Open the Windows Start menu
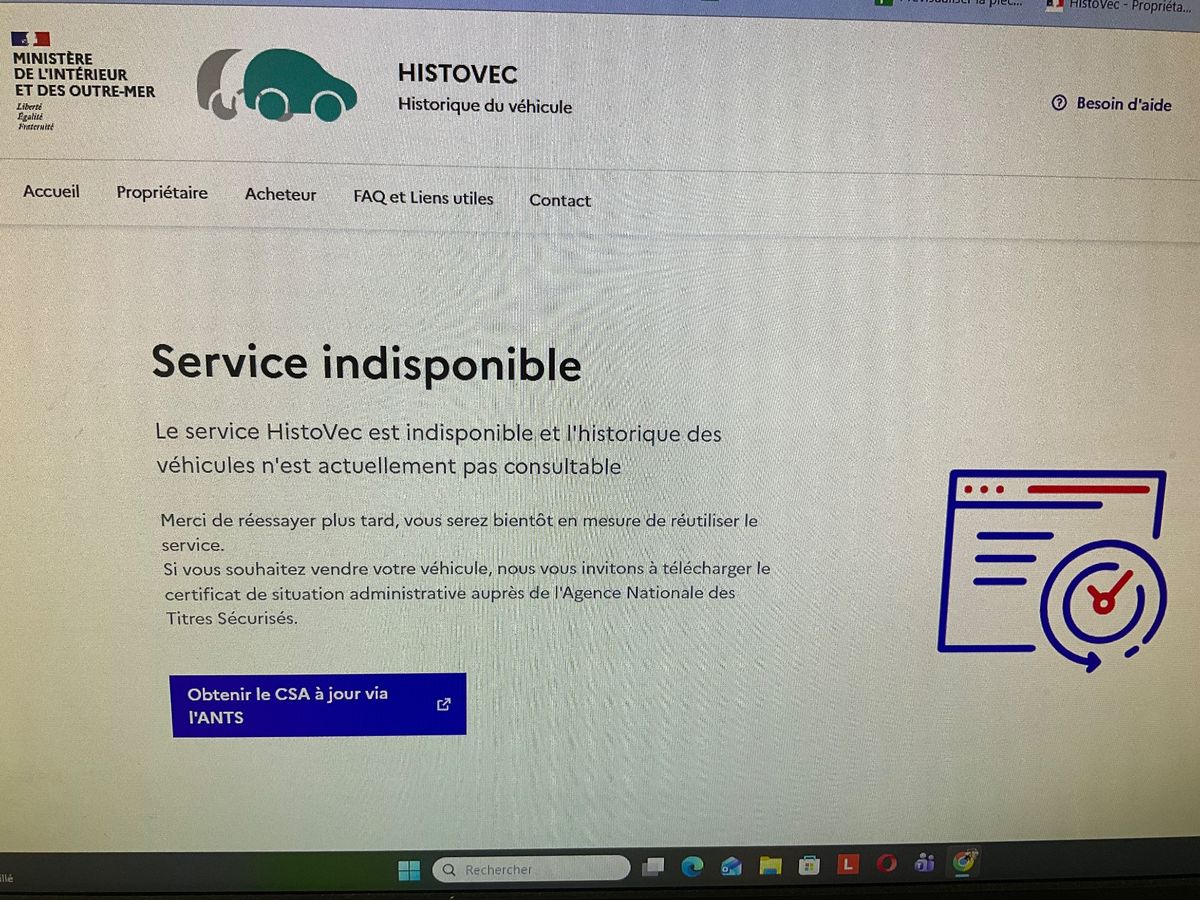1200x900 pixels. (x=409, y=870)
